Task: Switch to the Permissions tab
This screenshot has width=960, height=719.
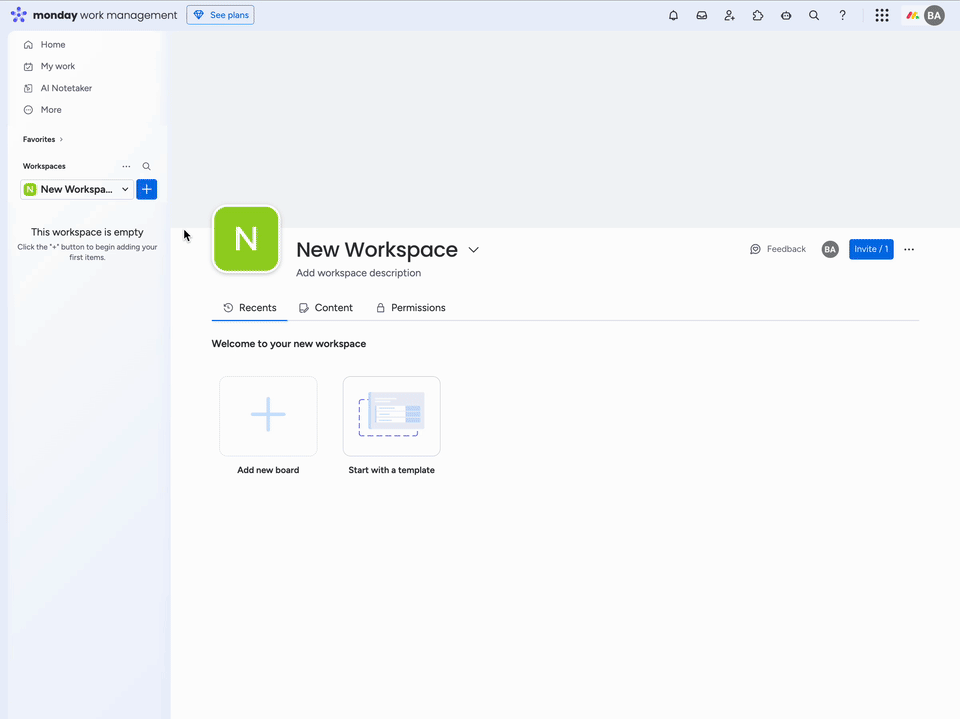Action: pos(410,308)
